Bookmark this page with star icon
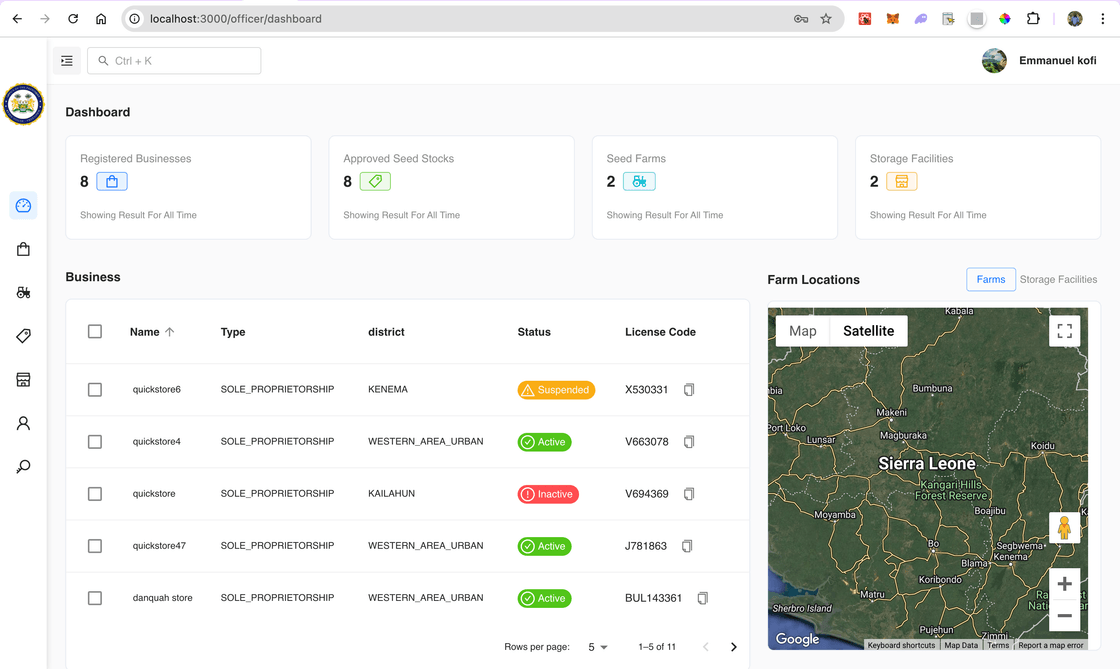1120x669 pixels. tap(826, 19)
